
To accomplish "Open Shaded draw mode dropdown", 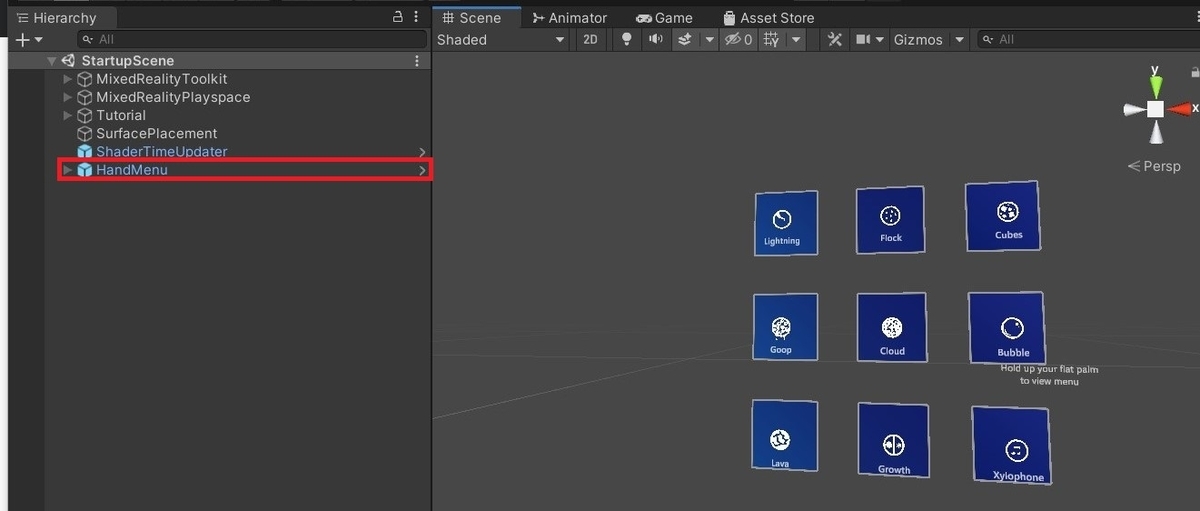I will coord(502,40).
